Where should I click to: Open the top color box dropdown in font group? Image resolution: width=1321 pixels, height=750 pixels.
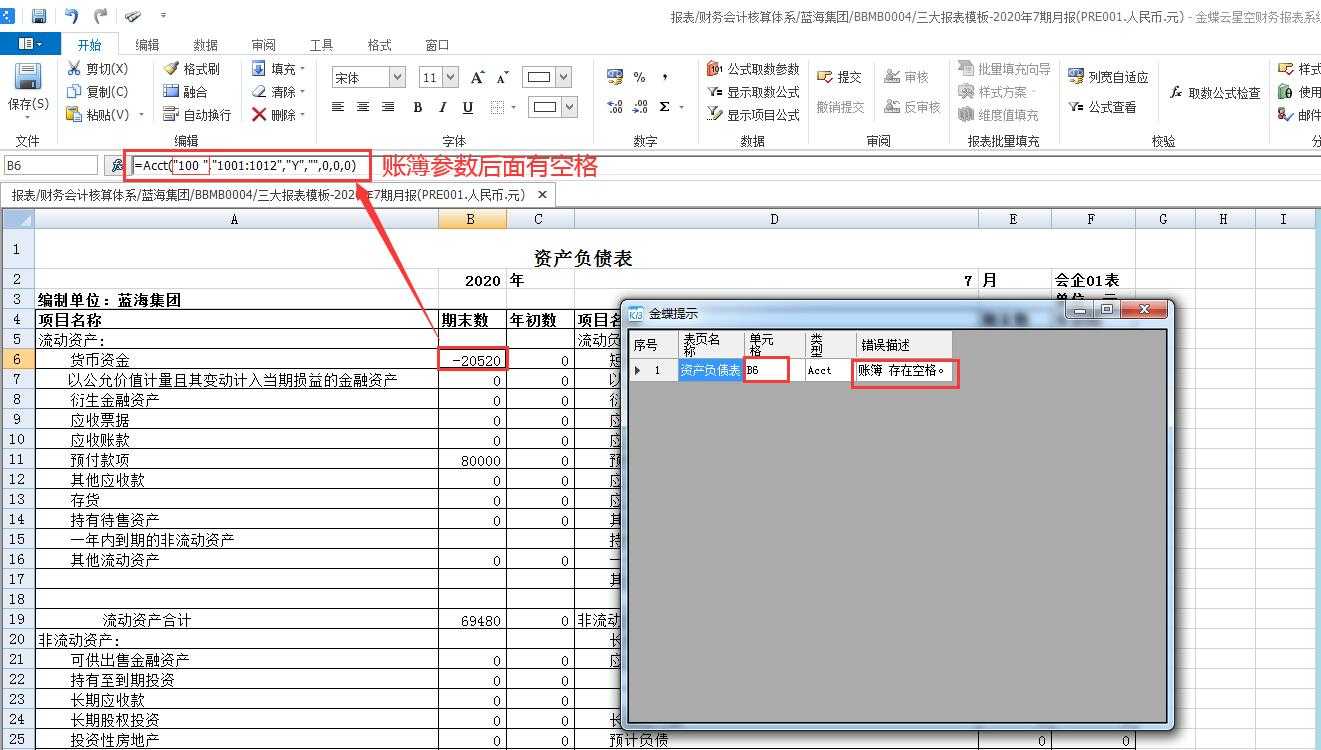pos(564,78)
